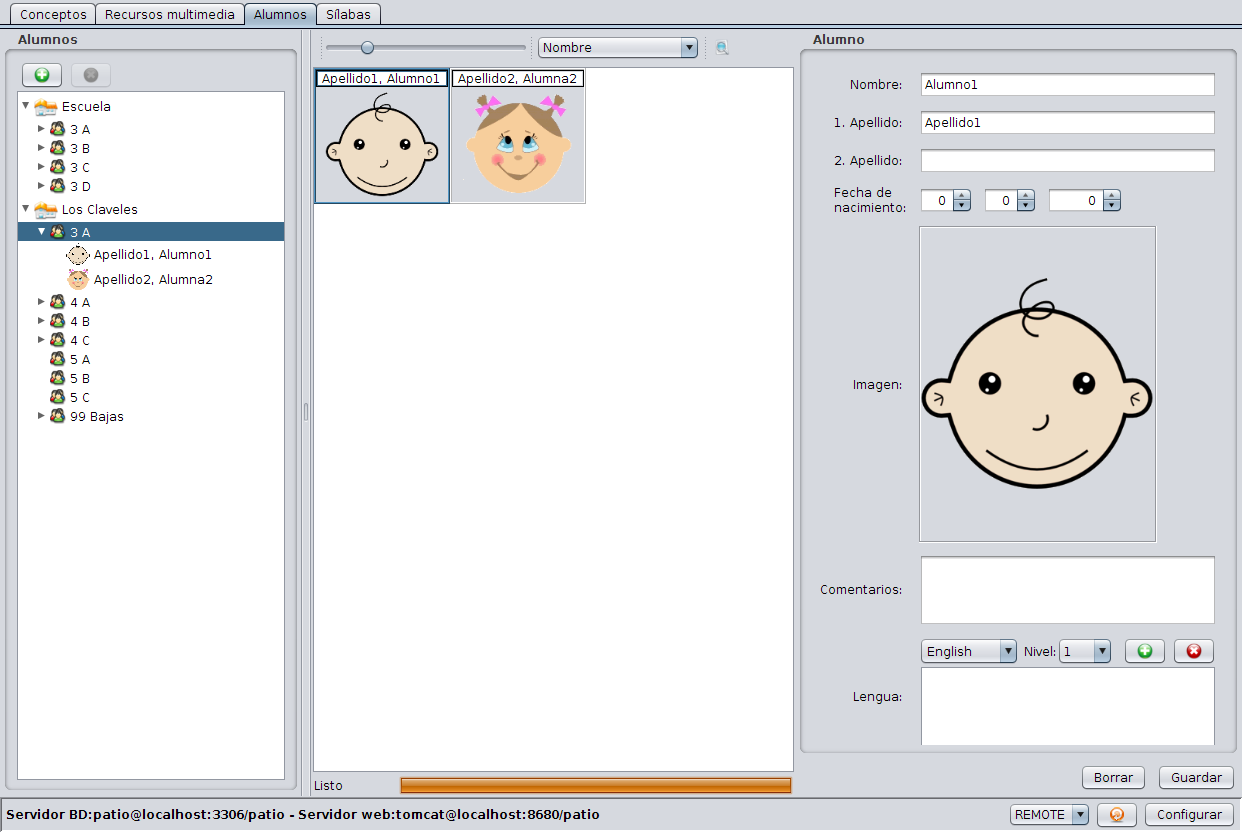This screenshot has width=1242, height=832.
Task: Remove language with red cross icon
Action: tap(1194, 651)
